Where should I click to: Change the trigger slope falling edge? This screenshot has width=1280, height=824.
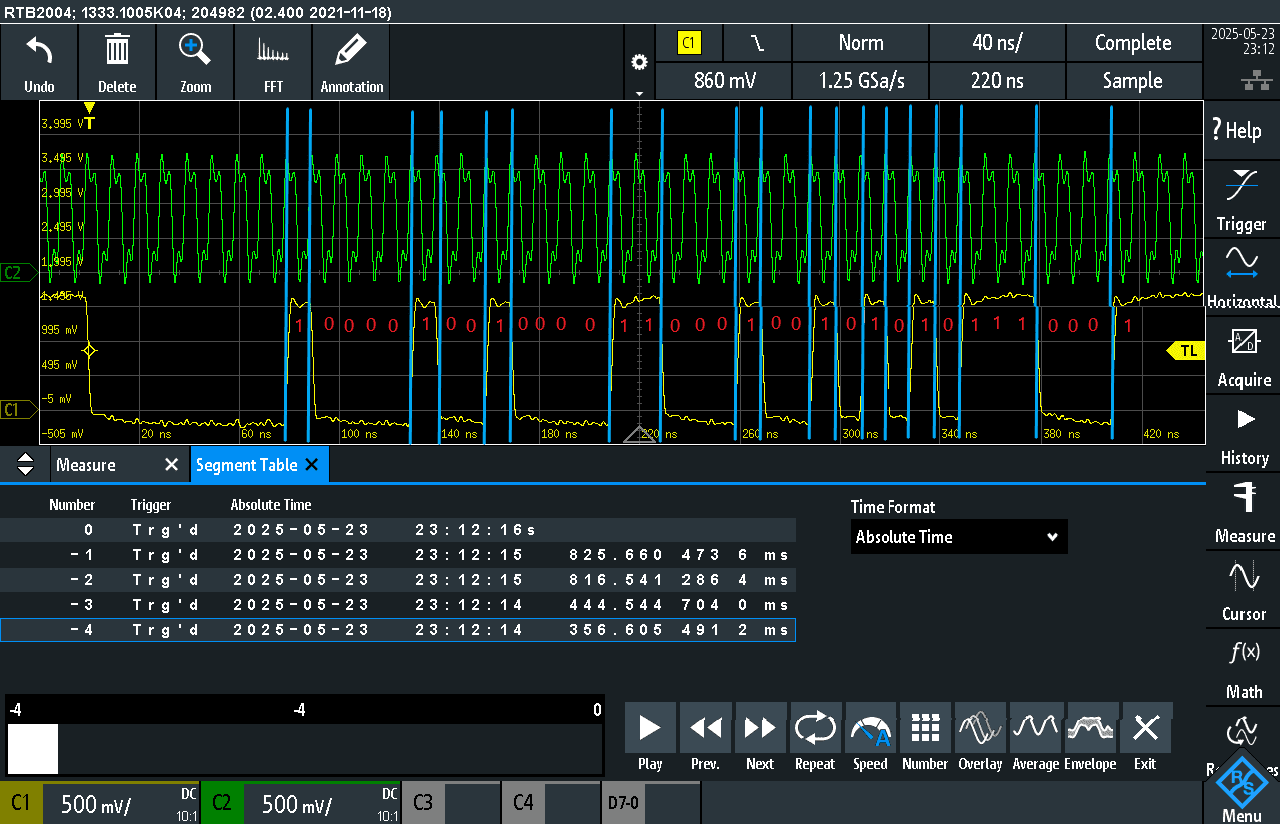coord(758,43)
